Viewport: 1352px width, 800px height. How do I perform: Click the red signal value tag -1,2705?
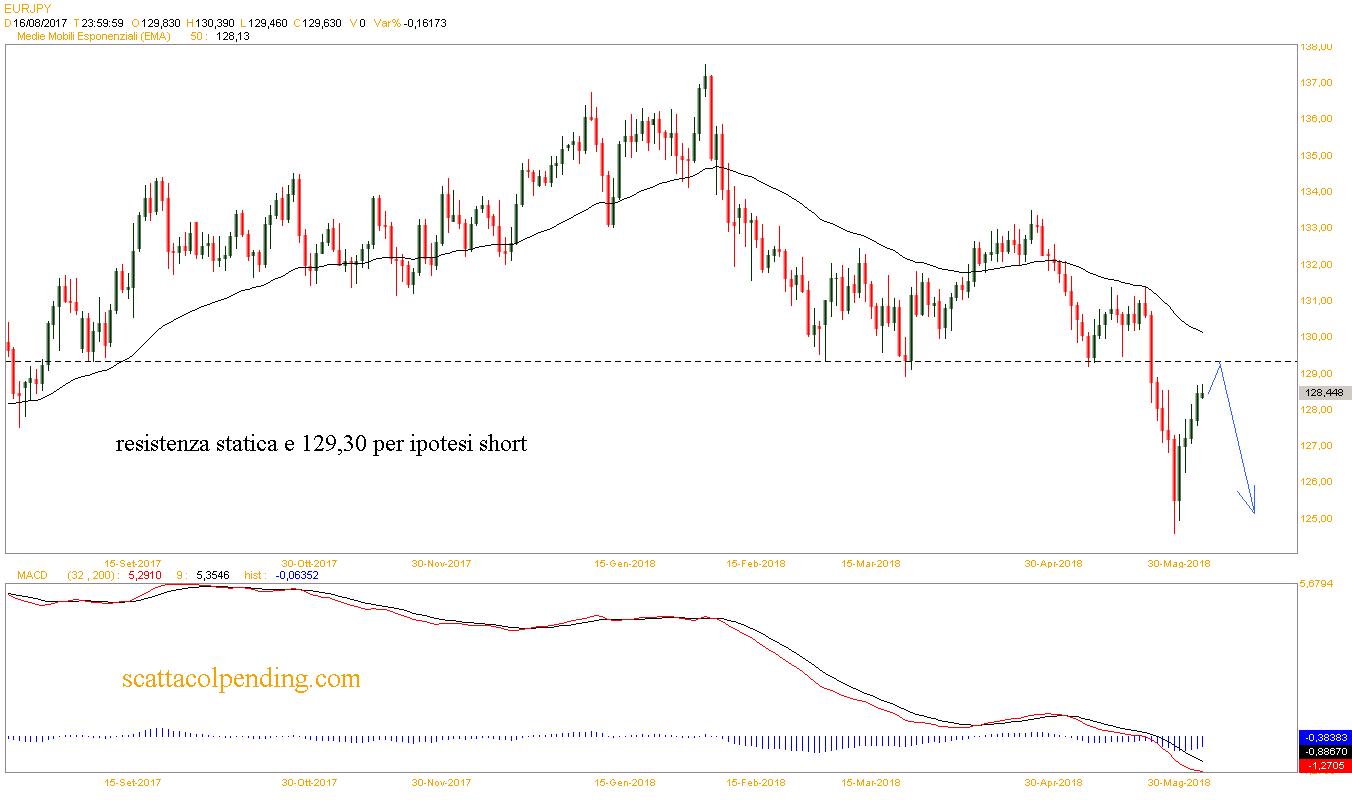point(1324,765)
